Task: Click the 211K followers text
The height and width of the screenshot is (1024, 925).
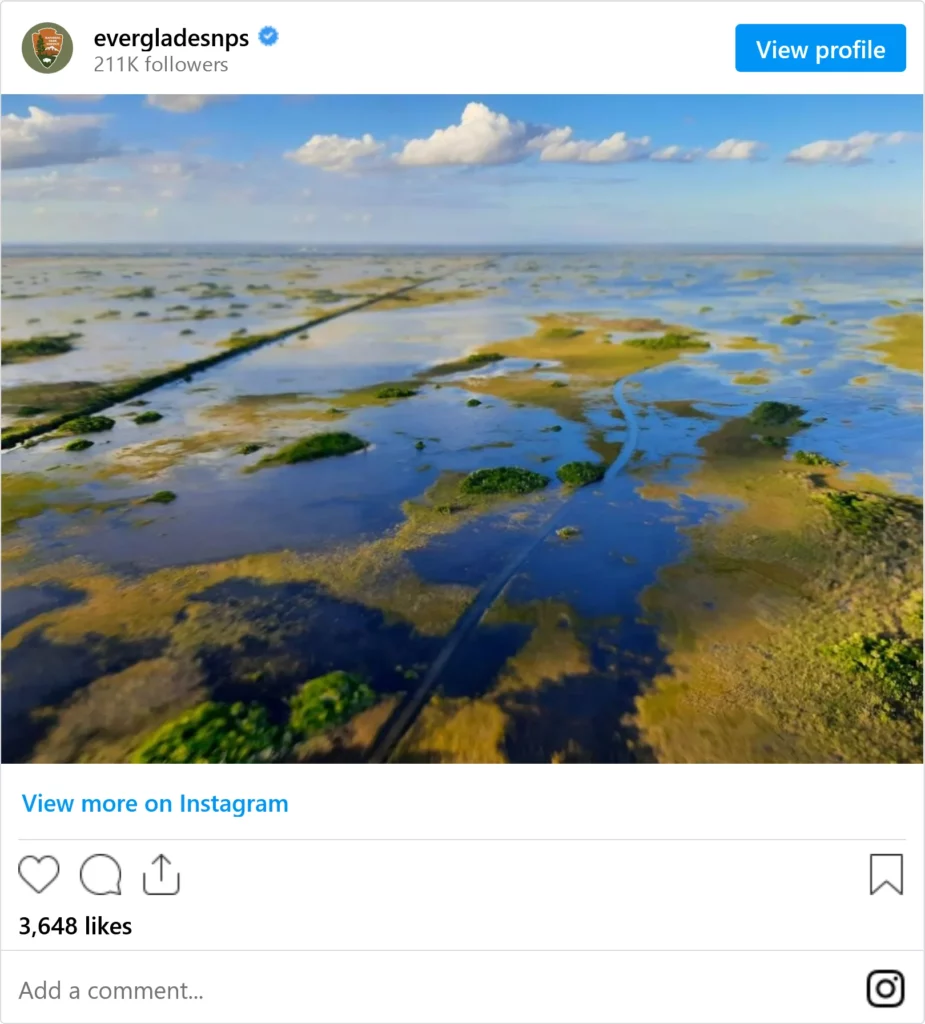Action: coord(161,65)
